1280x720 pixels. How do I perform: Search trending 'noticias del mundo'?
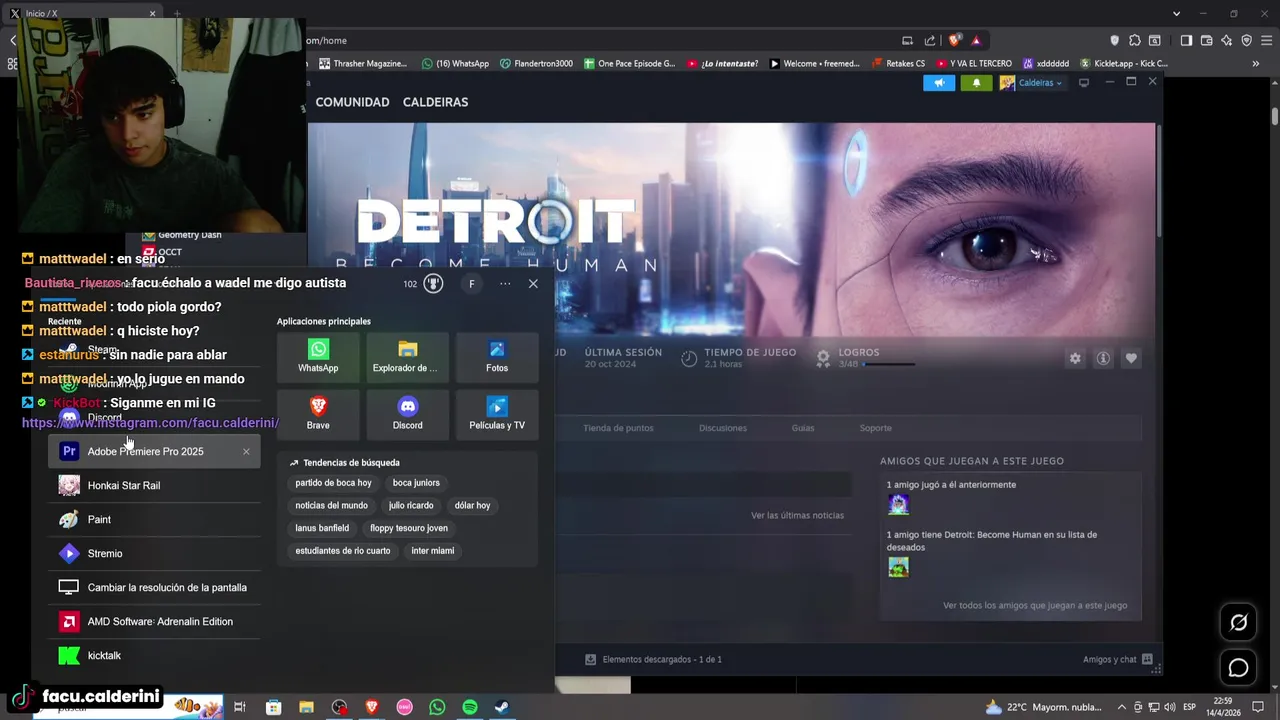[x=331, y=506]
